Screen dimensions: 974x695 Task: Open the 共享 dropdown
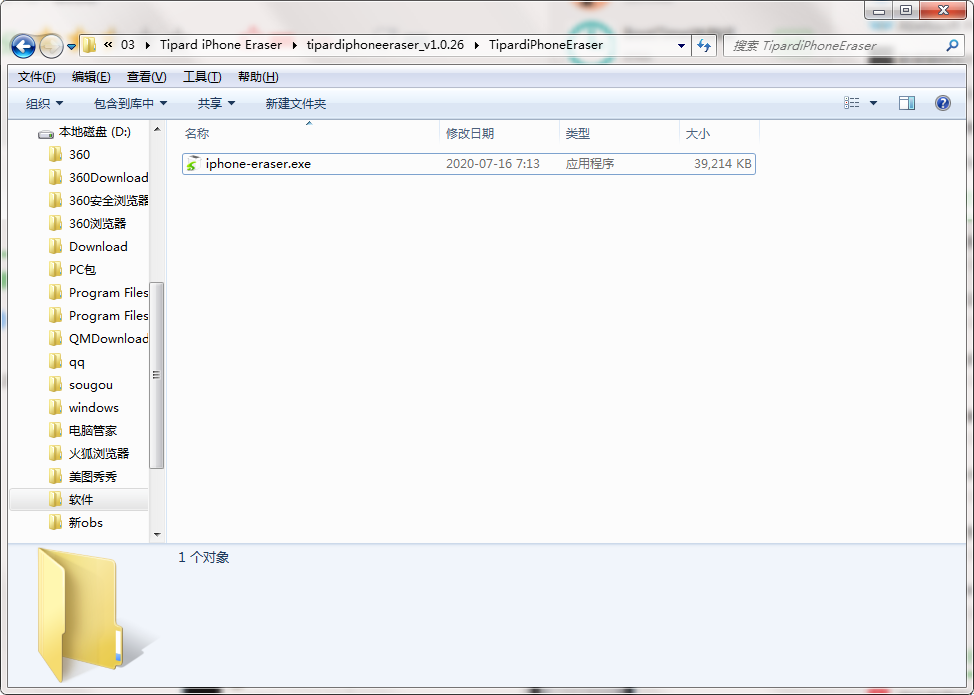point(216,104)
